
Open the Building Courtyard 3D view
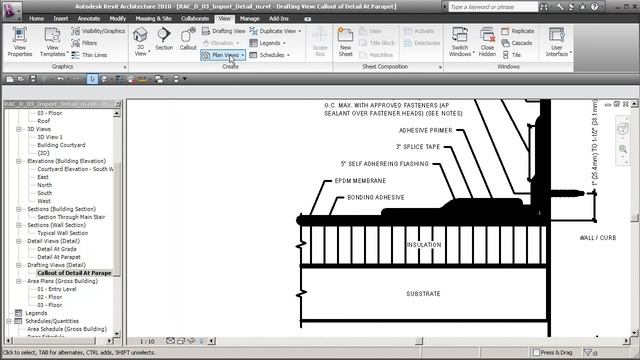coord(61,145)
